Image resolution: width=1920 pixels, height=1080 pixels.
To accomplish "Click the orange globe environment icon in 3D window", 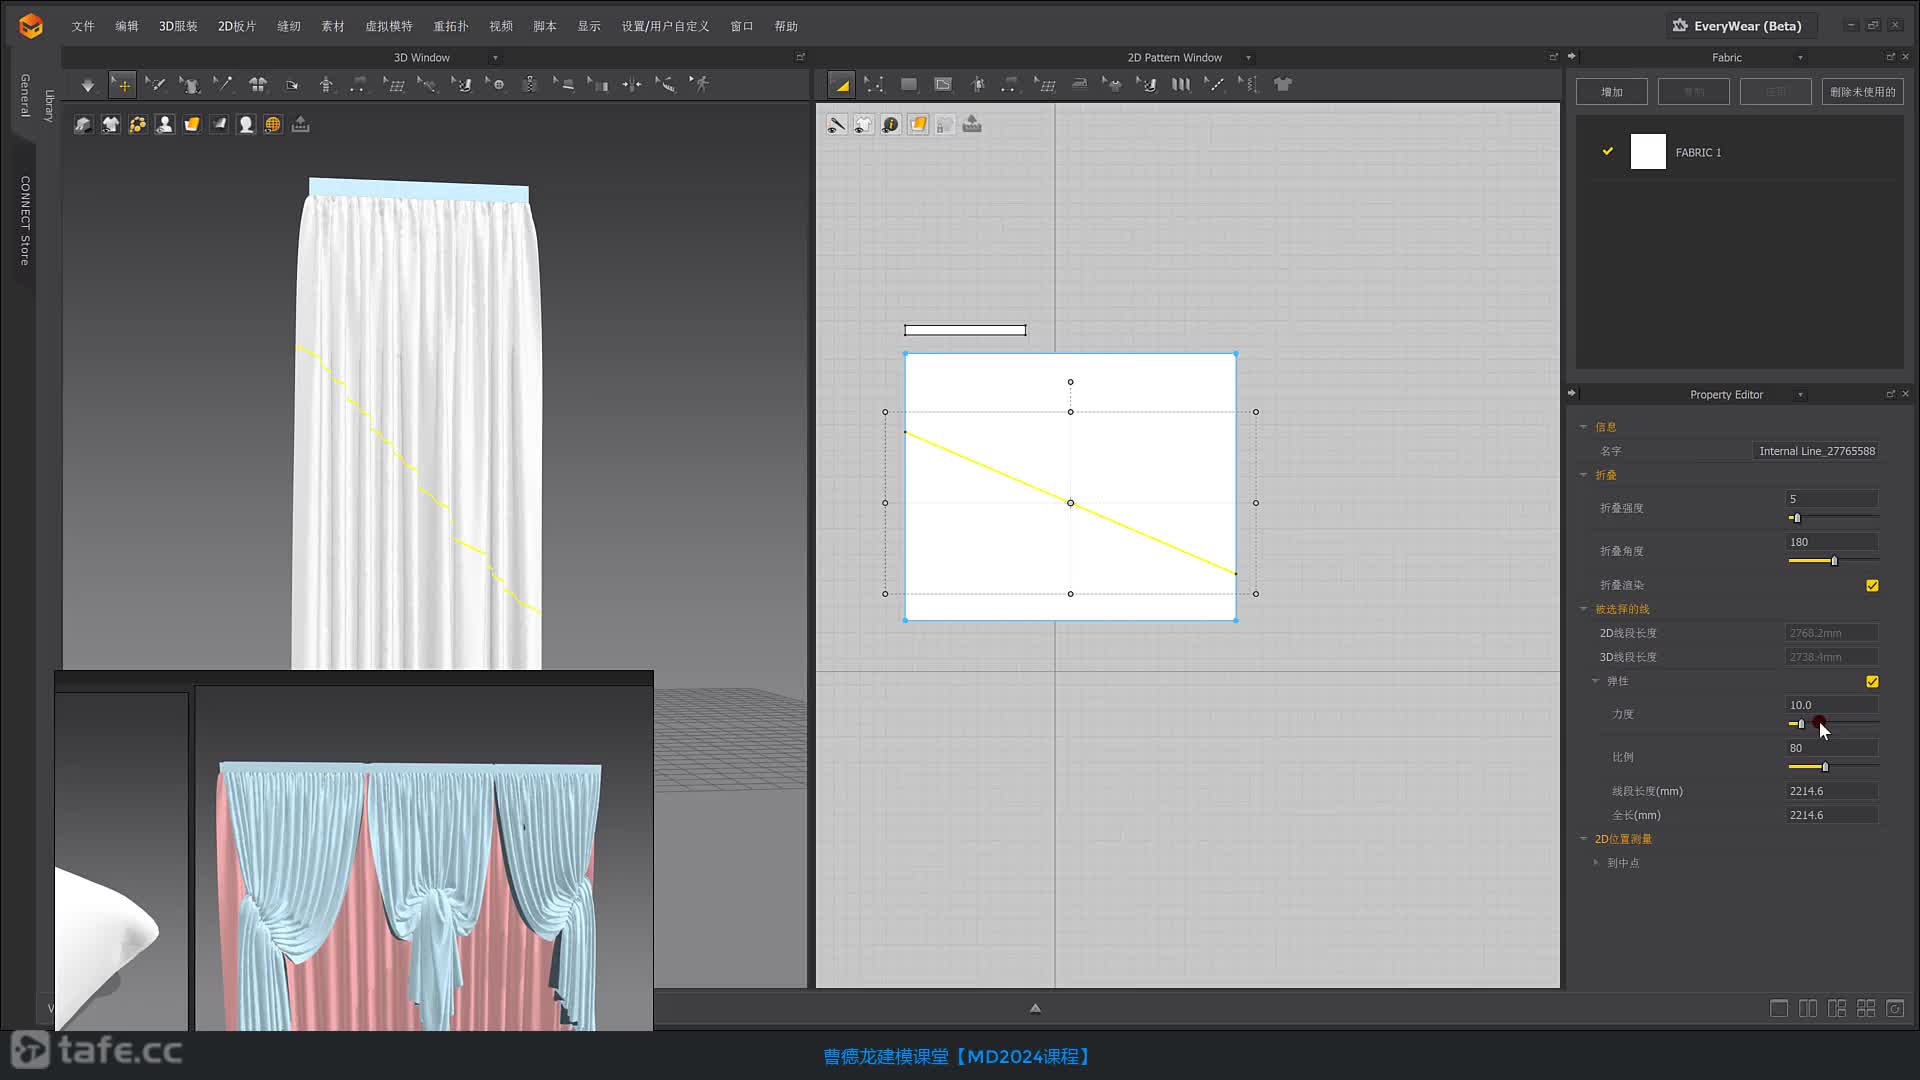I will [272, 124].
